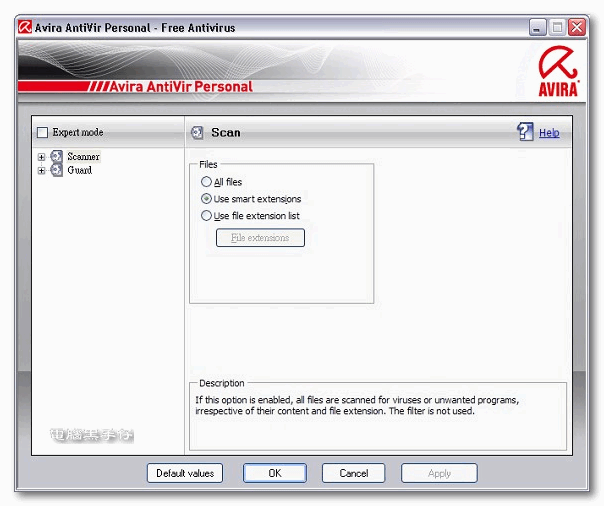Click the Scan section header icon
Viewport: 604px width, 506px height.
point(197,132)
